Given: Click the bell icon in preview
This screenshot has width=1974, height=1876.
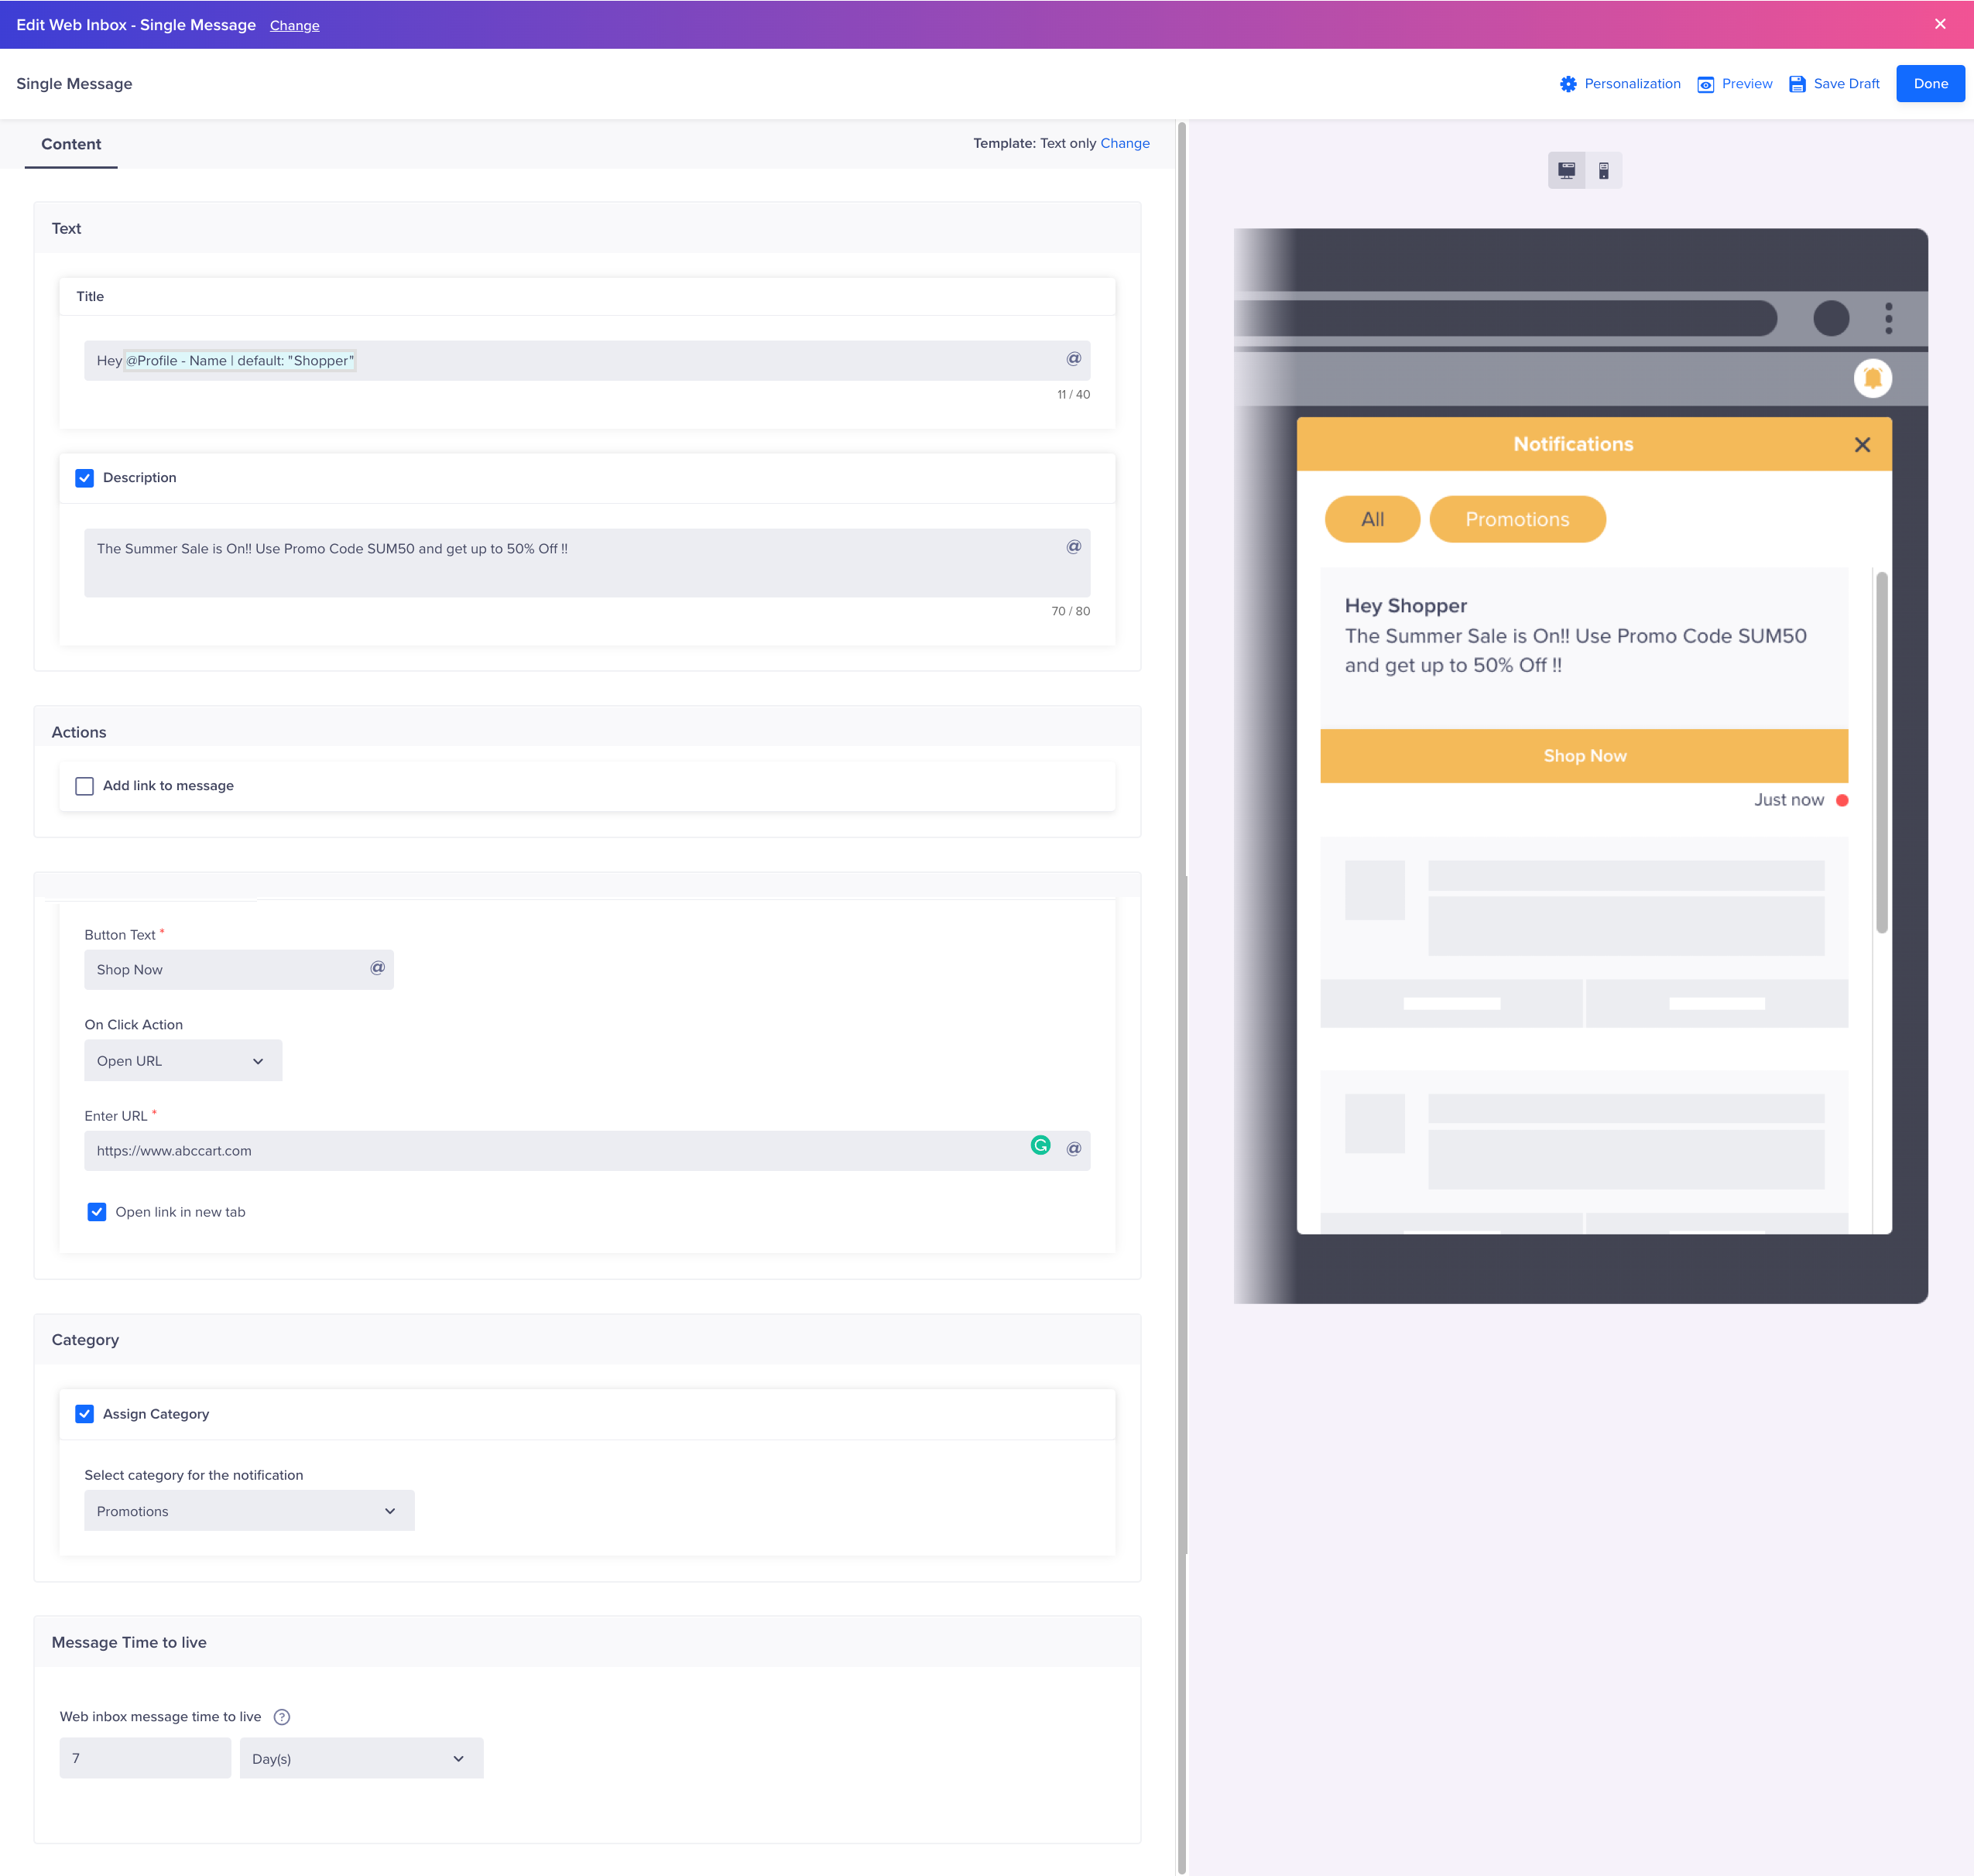Looking at the screenshot, I should click(x=1872, y=378).
